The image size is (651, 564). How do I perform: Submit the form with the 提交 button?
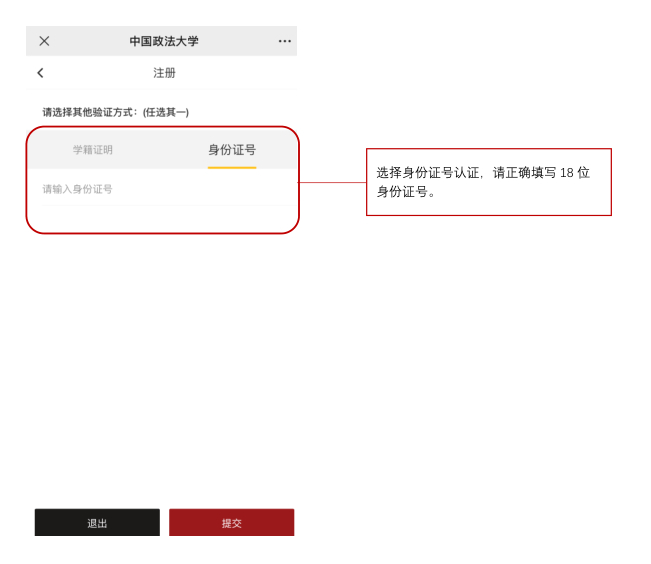point(232,522)
